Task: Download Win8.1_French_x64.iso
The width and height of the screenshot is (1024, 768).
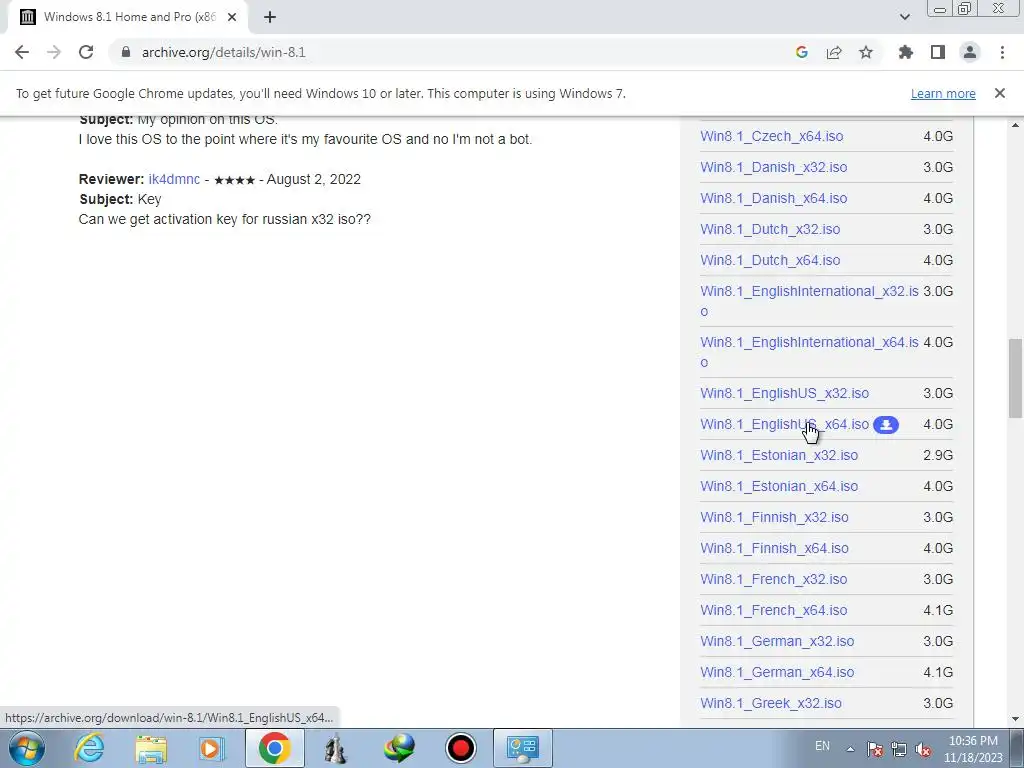Action: (774, 611)
